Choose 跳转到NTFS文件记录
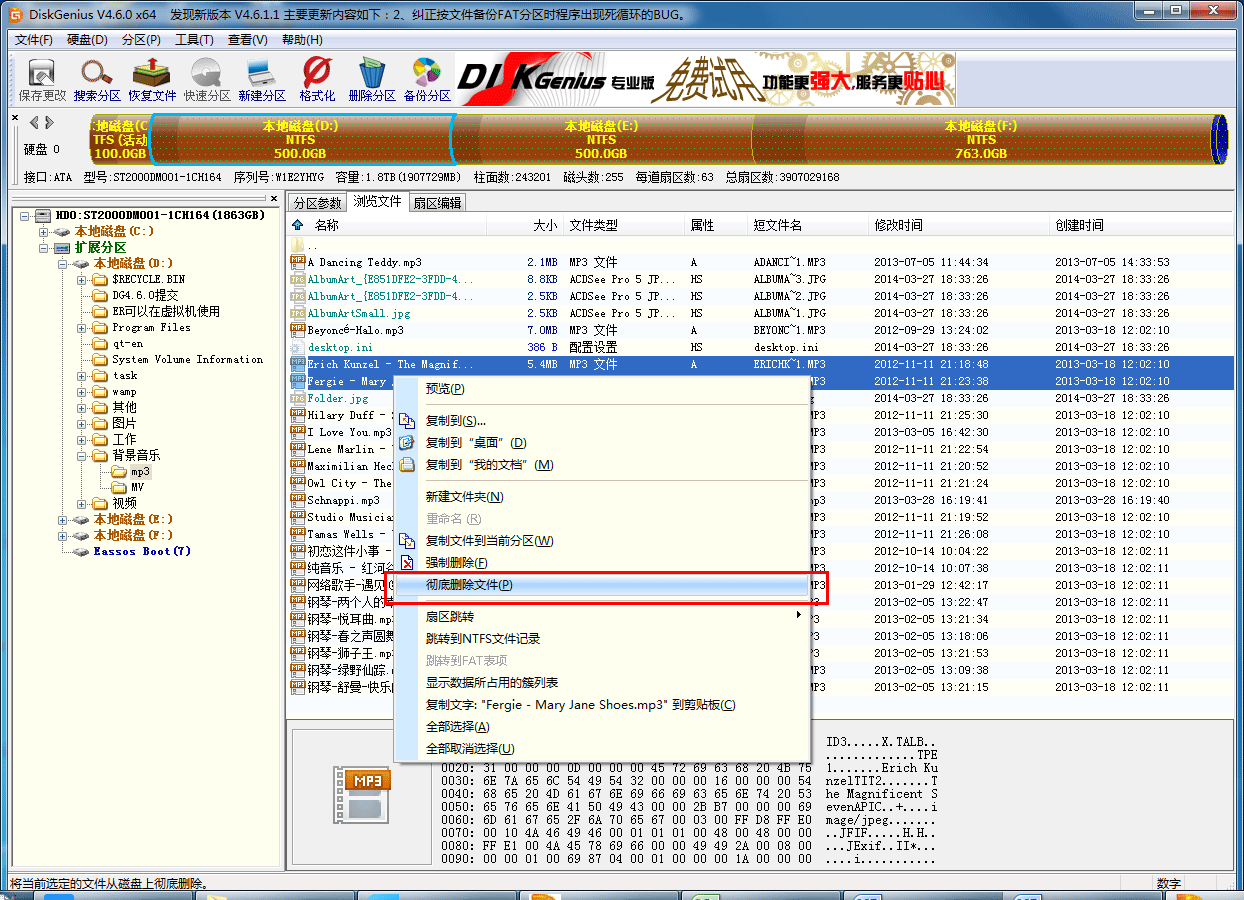 tap(600, 638)
